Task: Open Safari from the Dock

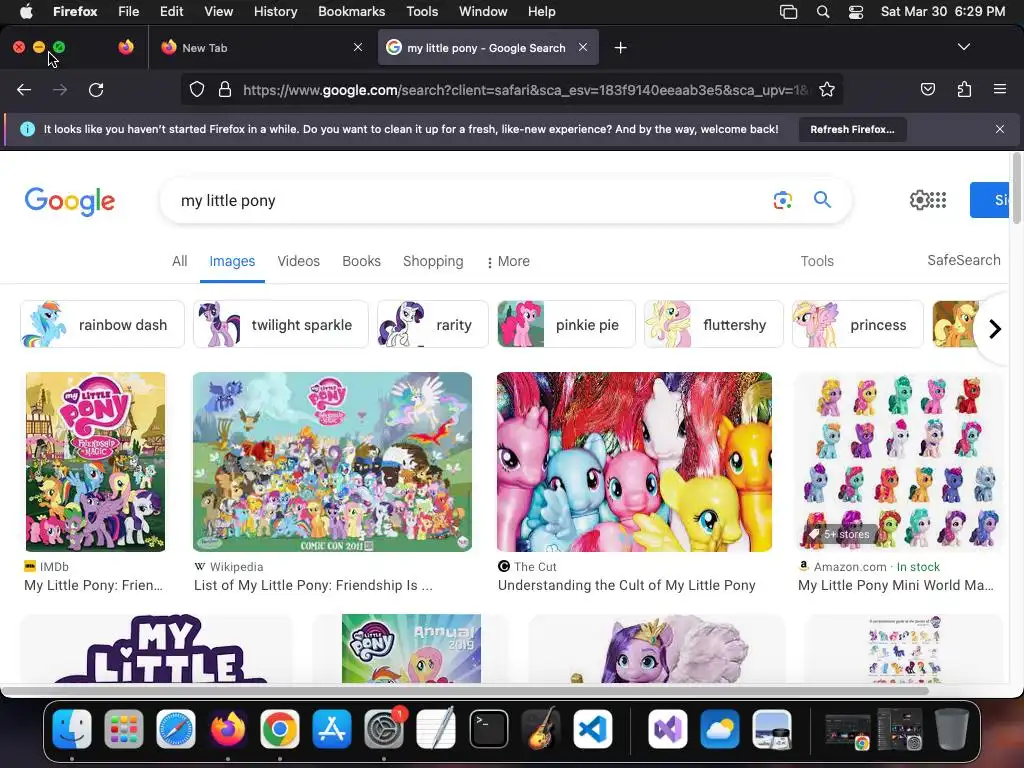Action: pos(176,729)
